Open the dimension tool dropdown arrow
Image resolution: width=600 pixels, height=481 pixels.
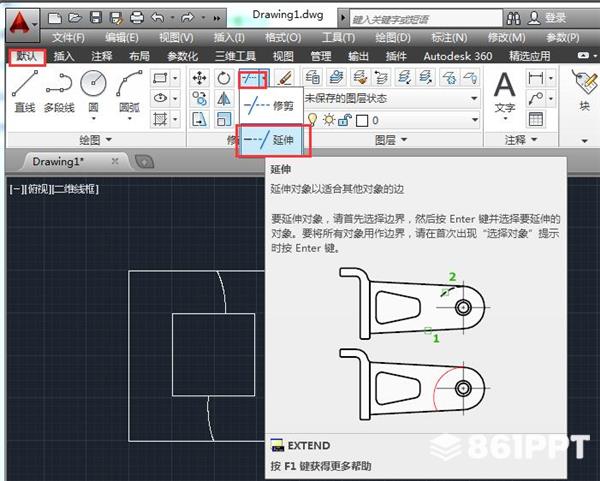[551, 78]
